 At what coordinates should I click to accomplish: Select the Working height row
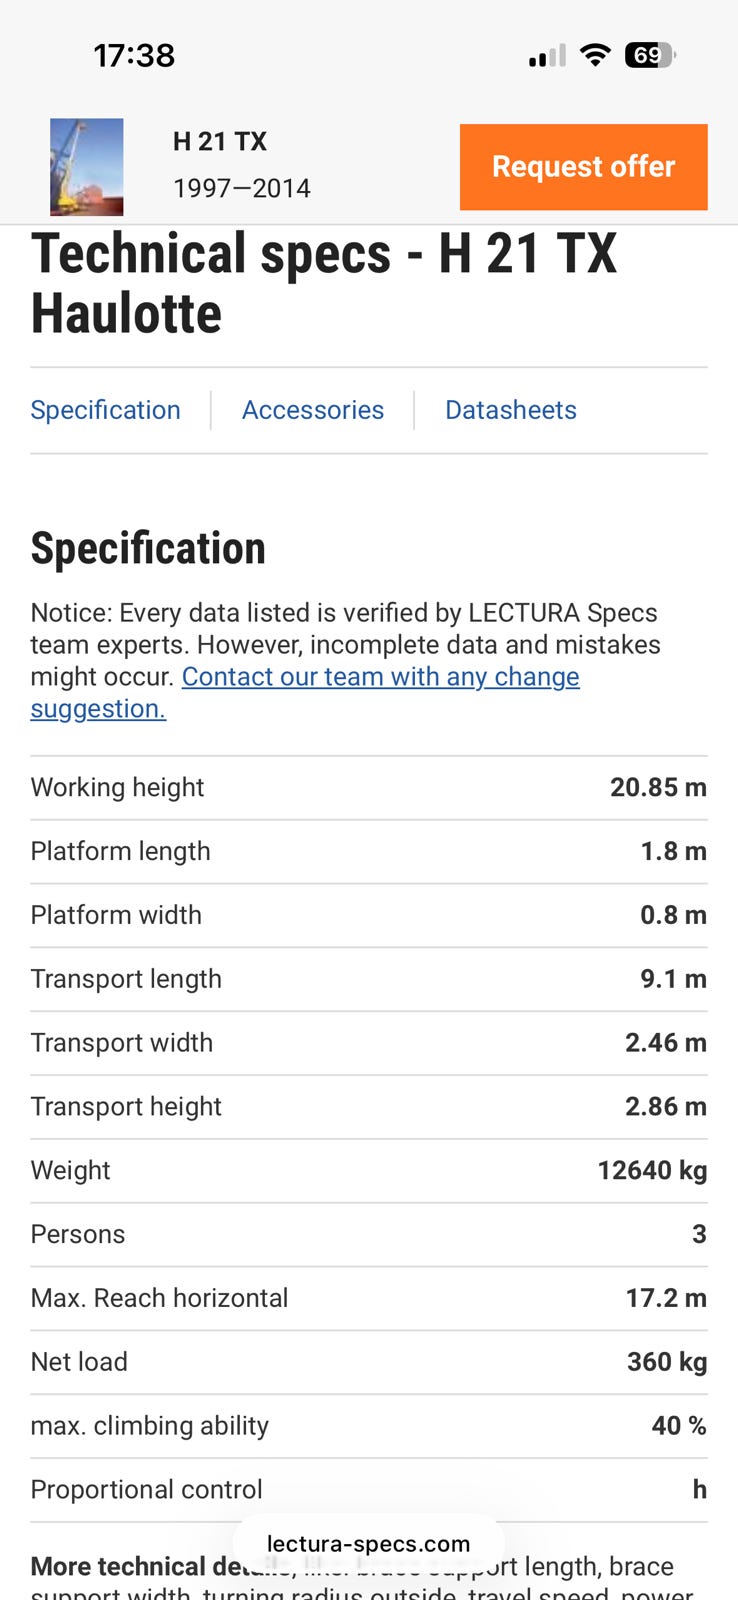tap(368, 788)
